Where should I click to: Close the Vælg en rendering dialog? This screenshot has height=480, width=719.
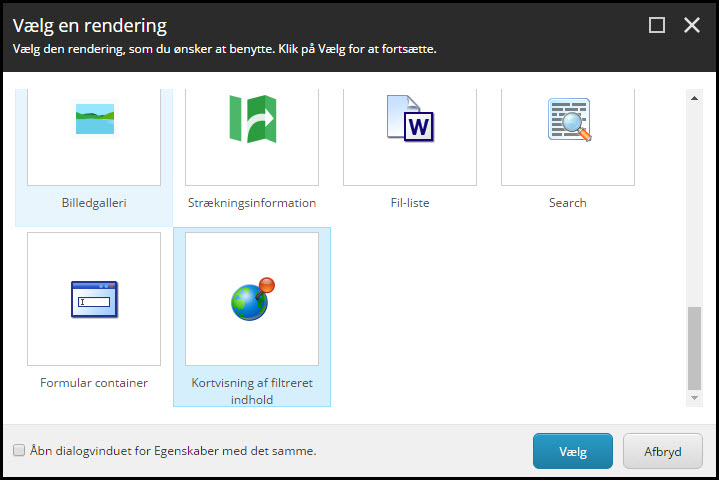(692, 26)
